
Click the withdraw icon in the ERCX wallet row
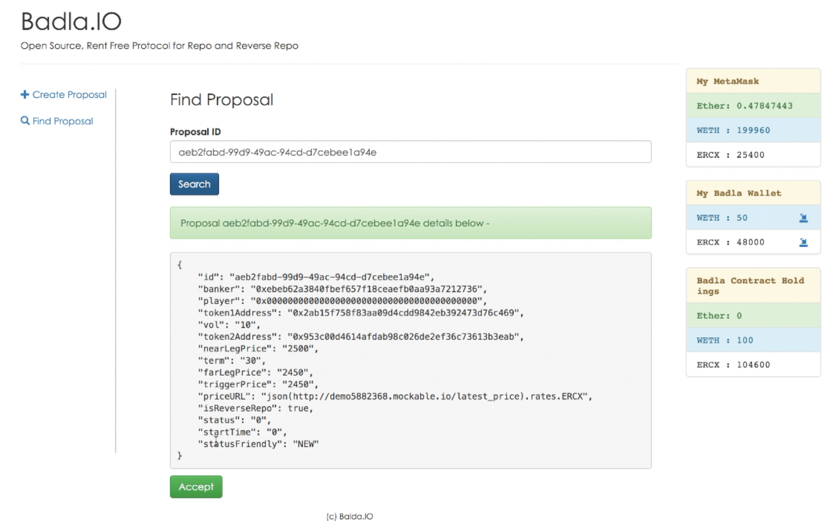point(803,242)
